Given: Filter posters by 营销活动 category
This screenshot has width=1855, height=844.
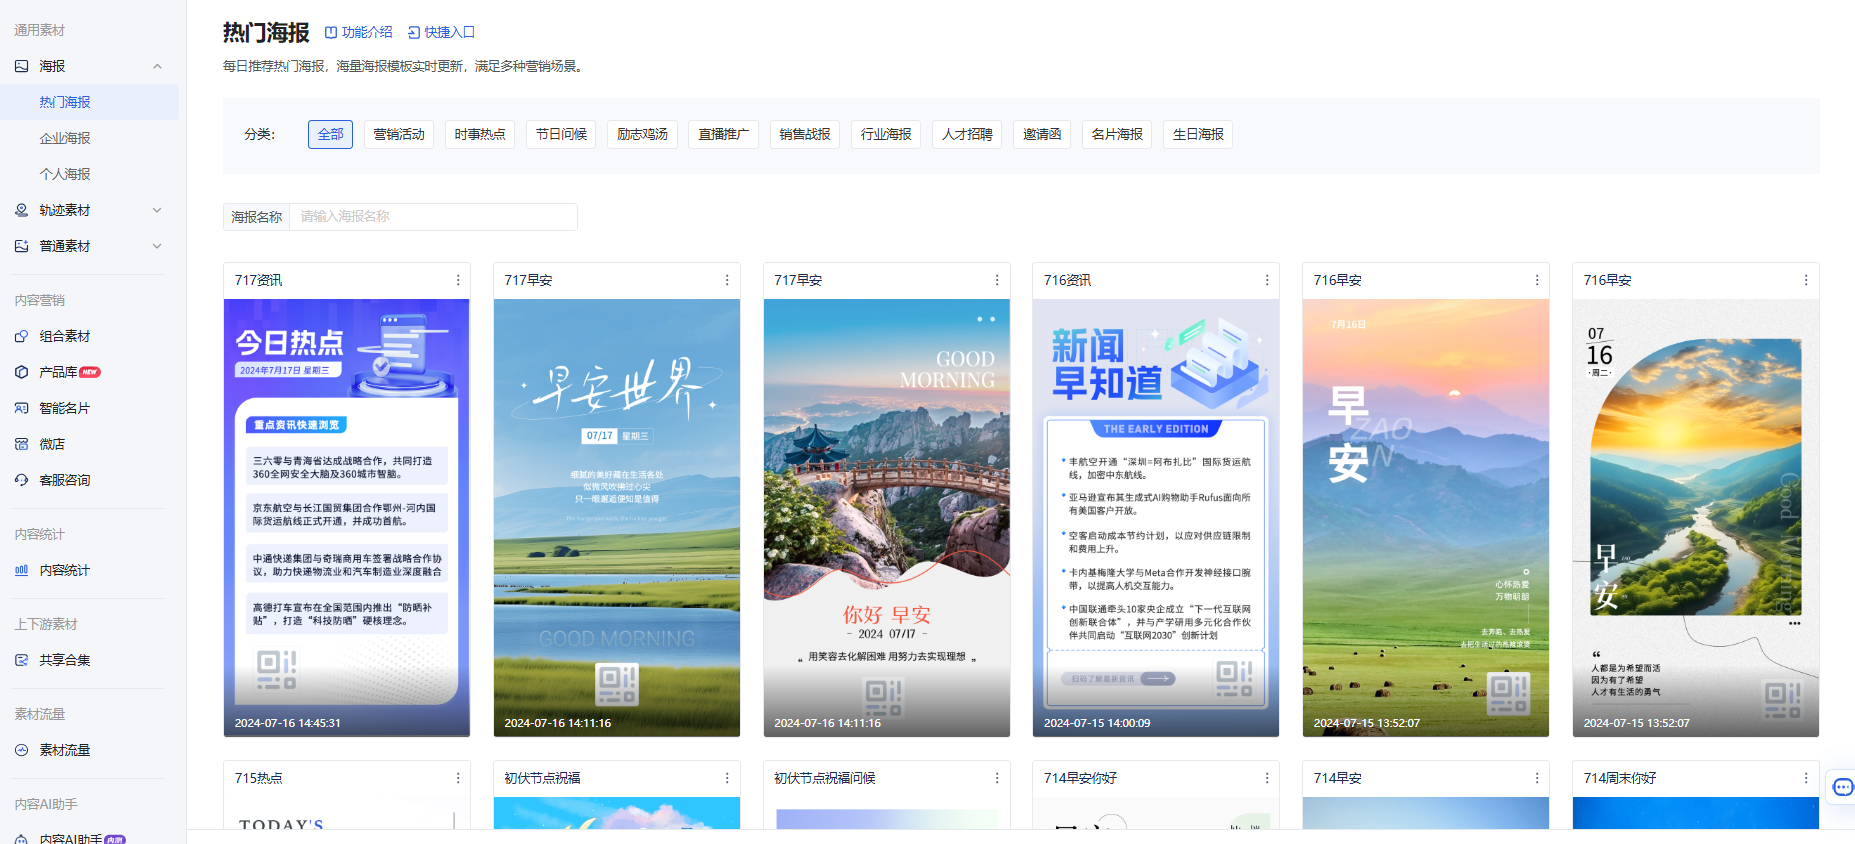Looking at the screenshot, I should point(399,134).
